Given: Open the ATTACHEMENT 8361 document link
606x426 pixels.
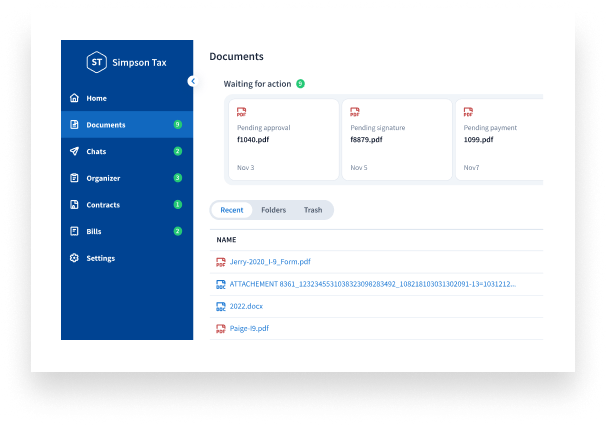Looking at the screenshot, I should point(373,284).
